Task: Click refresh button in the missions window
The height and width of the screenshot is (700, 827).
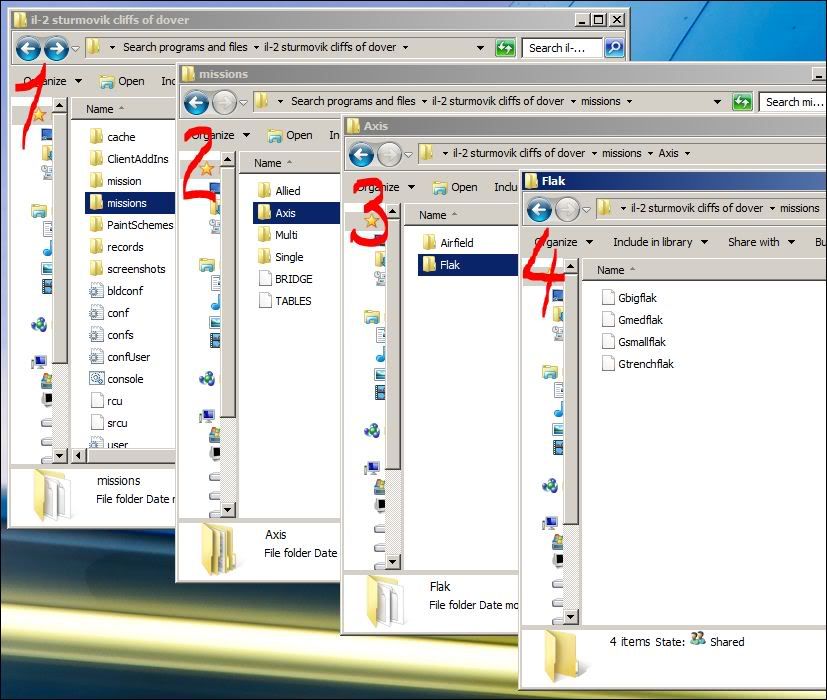Action: 742,102
